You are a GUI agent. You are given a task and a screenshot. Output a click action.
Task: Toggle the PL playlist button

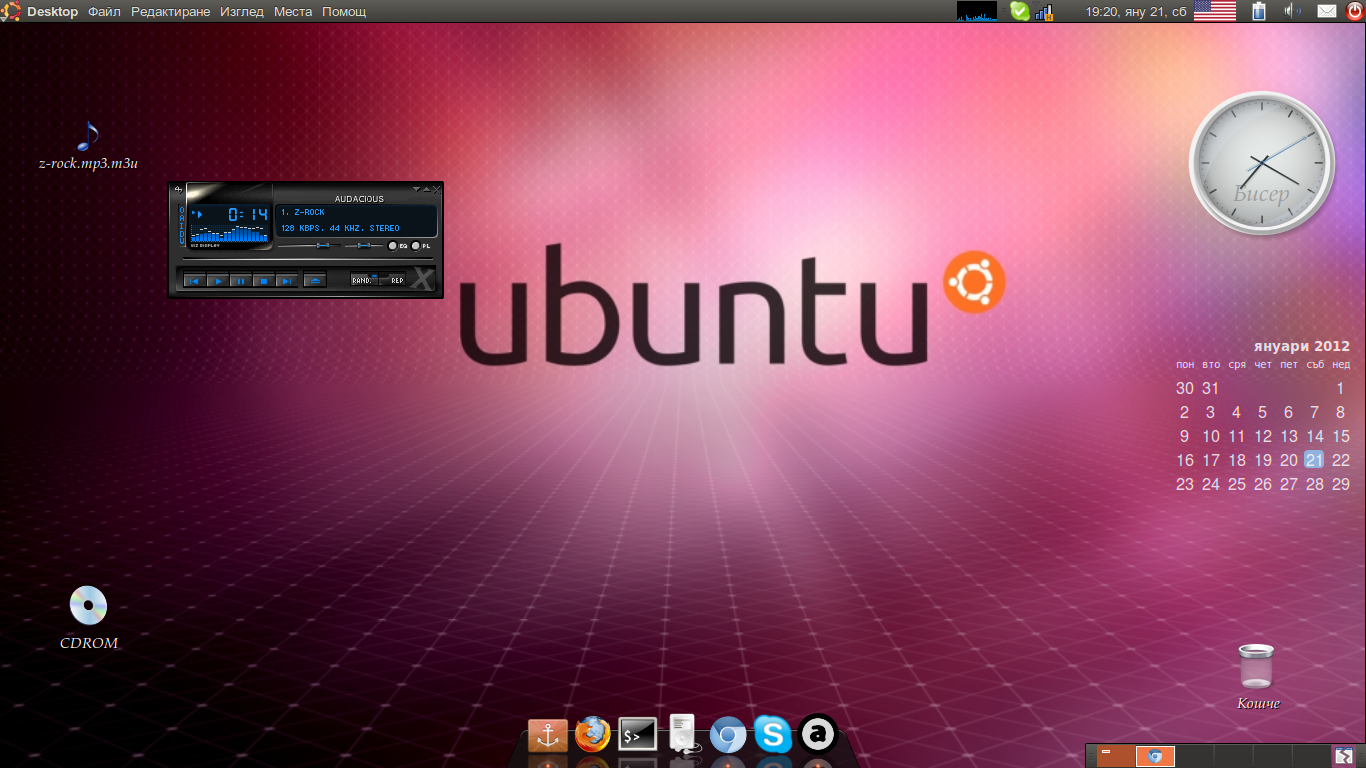[x=421, y=245]
